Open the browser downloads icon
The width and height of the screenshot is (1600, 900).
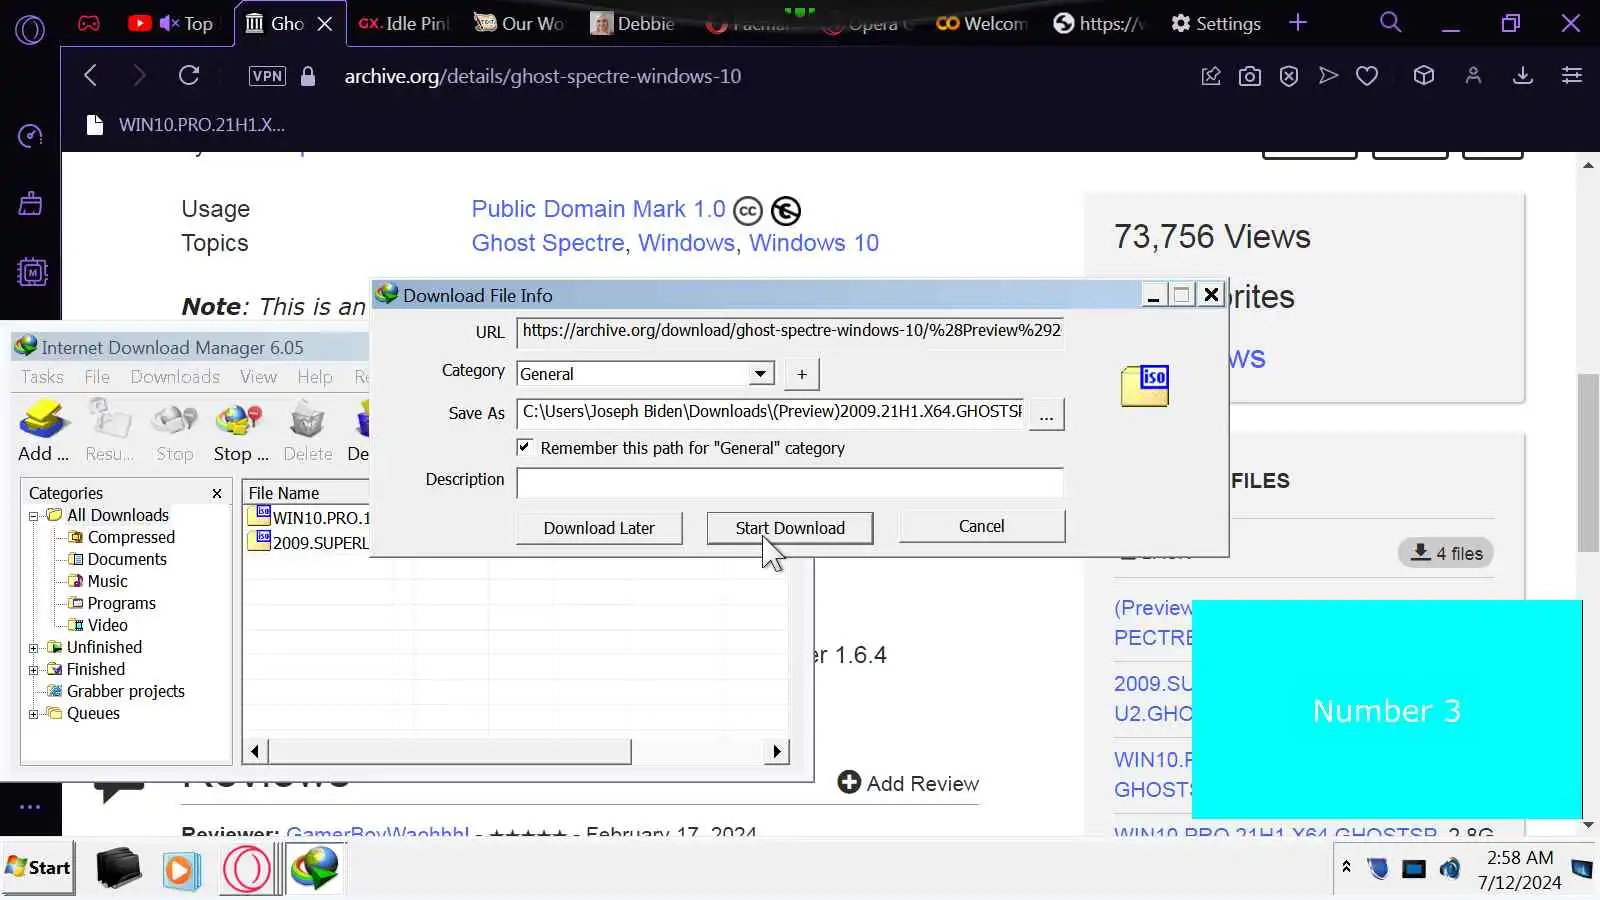coord(1523,76)
